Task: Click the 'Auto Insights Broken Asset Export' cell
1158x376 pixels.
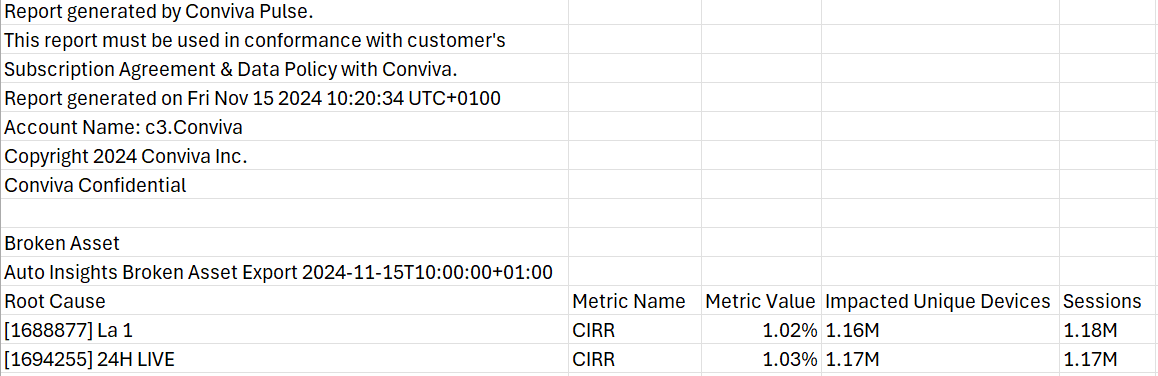Action: tap(284, 271)
